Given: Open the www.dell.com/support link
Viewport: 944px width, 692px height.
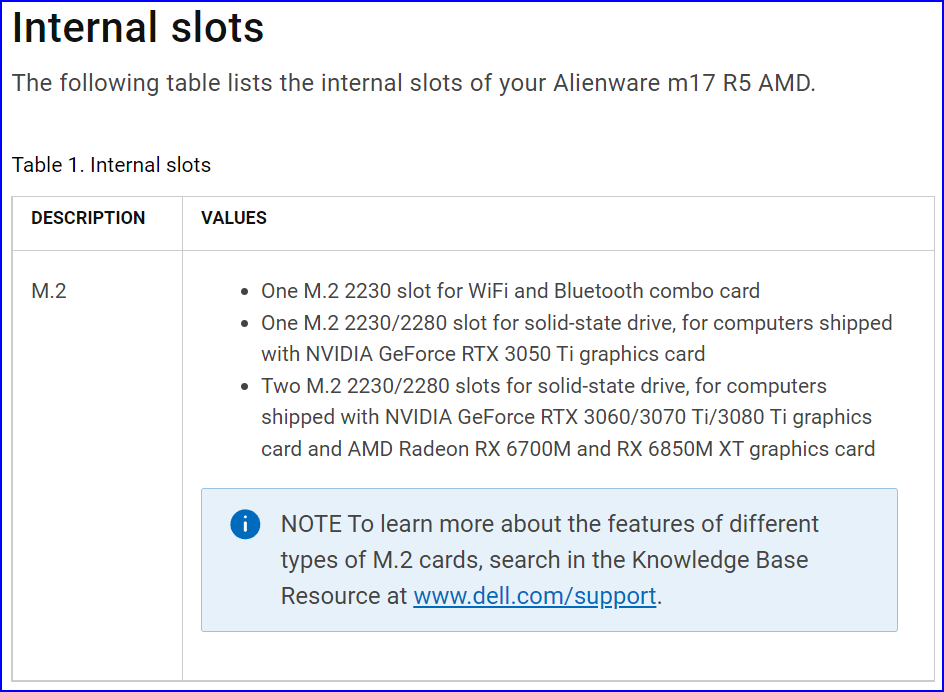Looking at the screenshot, I should pos(534,596).
